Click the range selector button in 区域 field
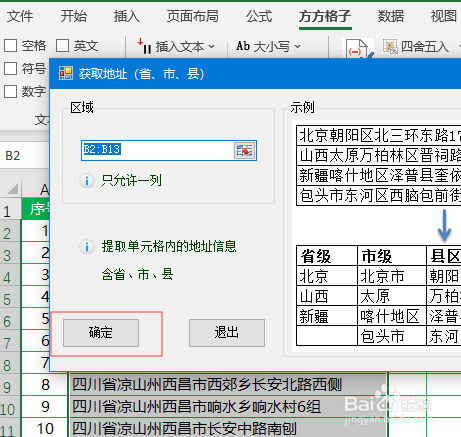 pyautogui.click(x=245, y=151)
